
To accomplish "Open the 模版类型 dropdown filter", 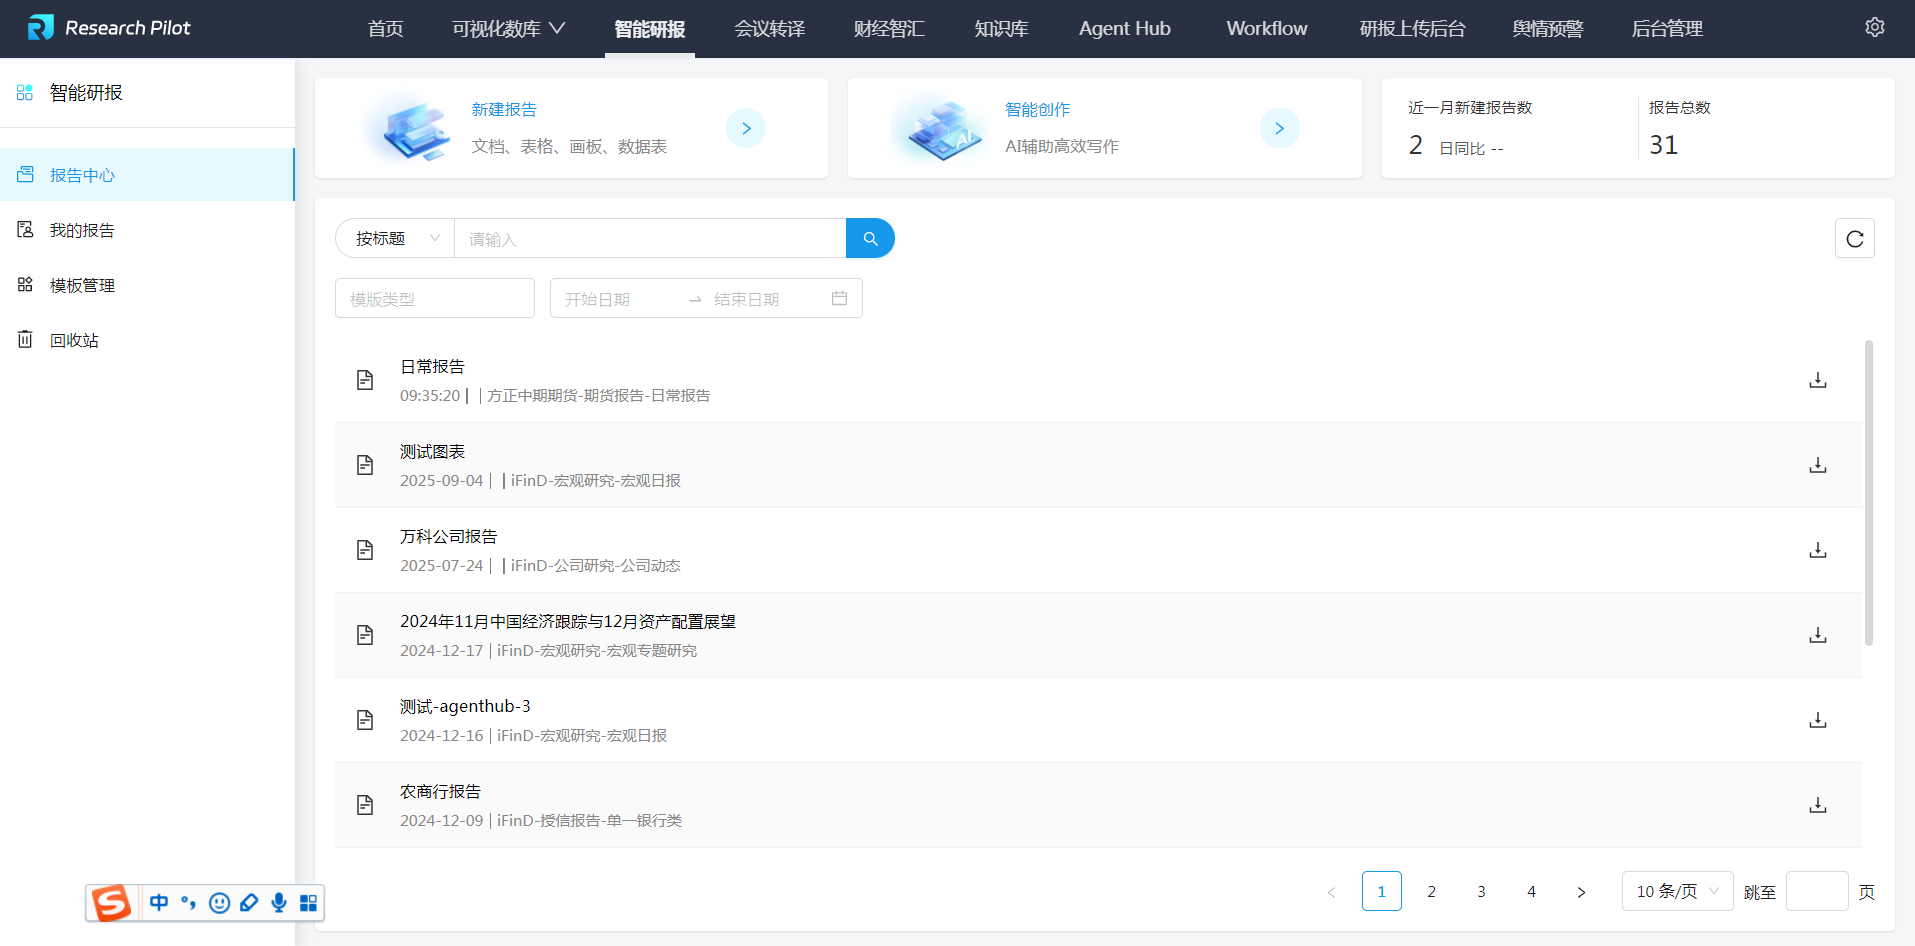I will 434,298.
